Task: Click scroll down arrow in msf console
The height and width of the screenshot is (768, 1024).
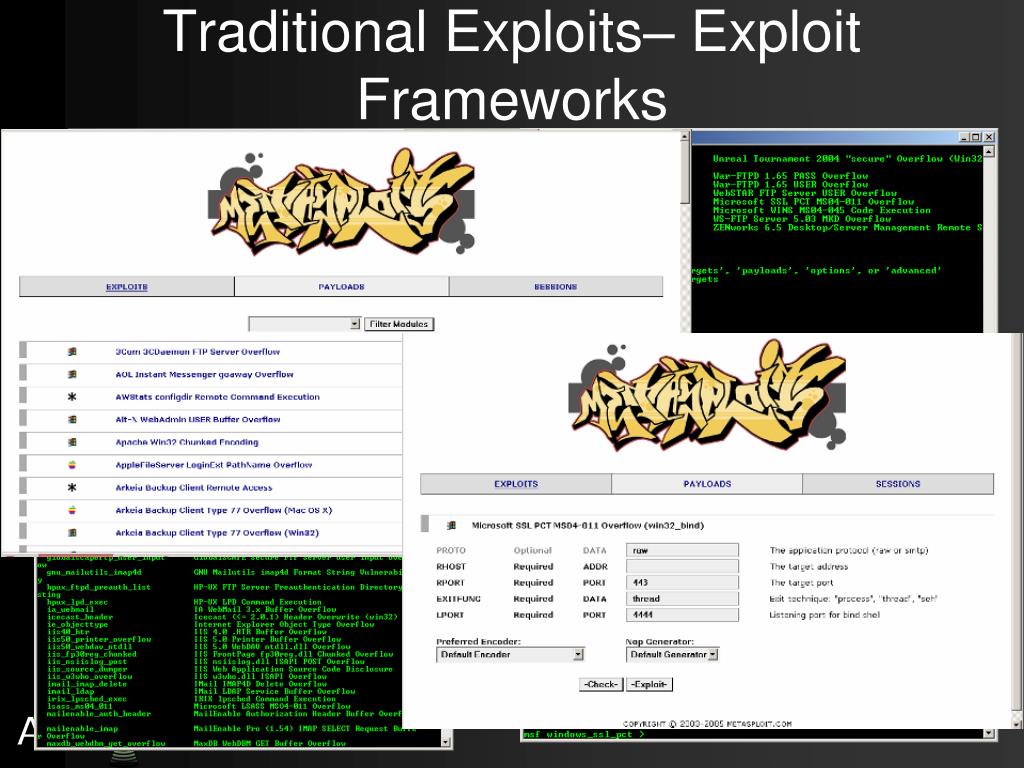Action: [989, 733]
